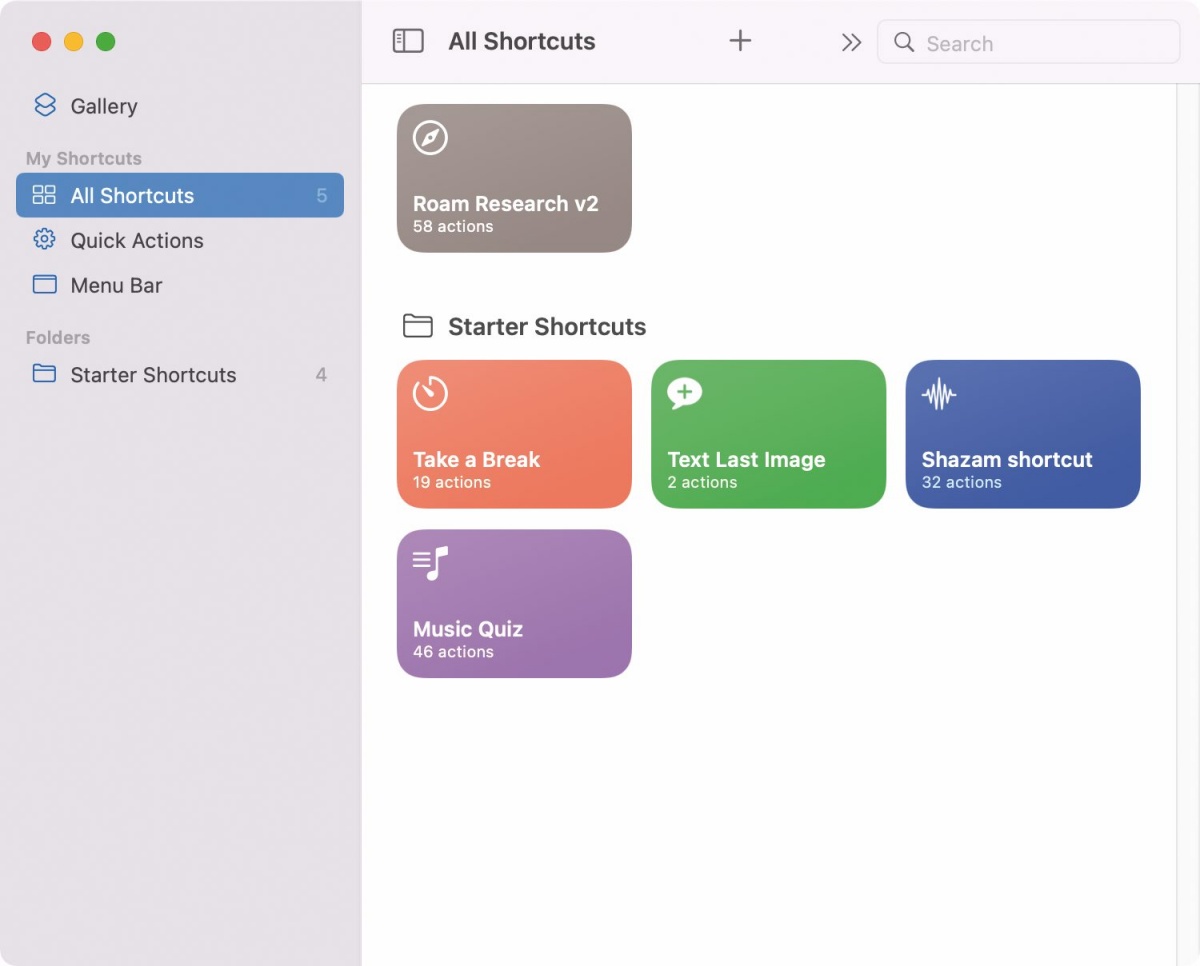Click the Search field
The width and height of the screenshot is (1200, 966).
click(1028, 42)
